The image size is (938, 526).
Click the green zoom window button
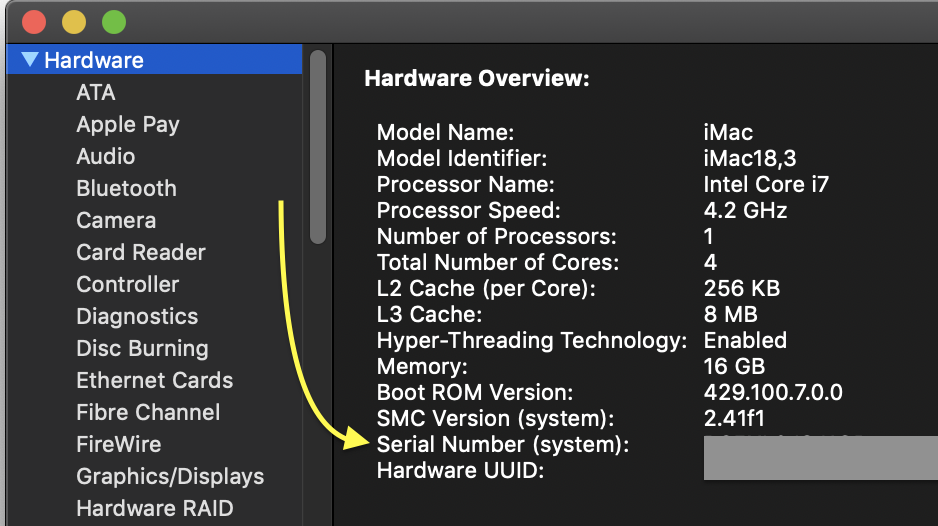pyautogui.click(x=114, y=21)
